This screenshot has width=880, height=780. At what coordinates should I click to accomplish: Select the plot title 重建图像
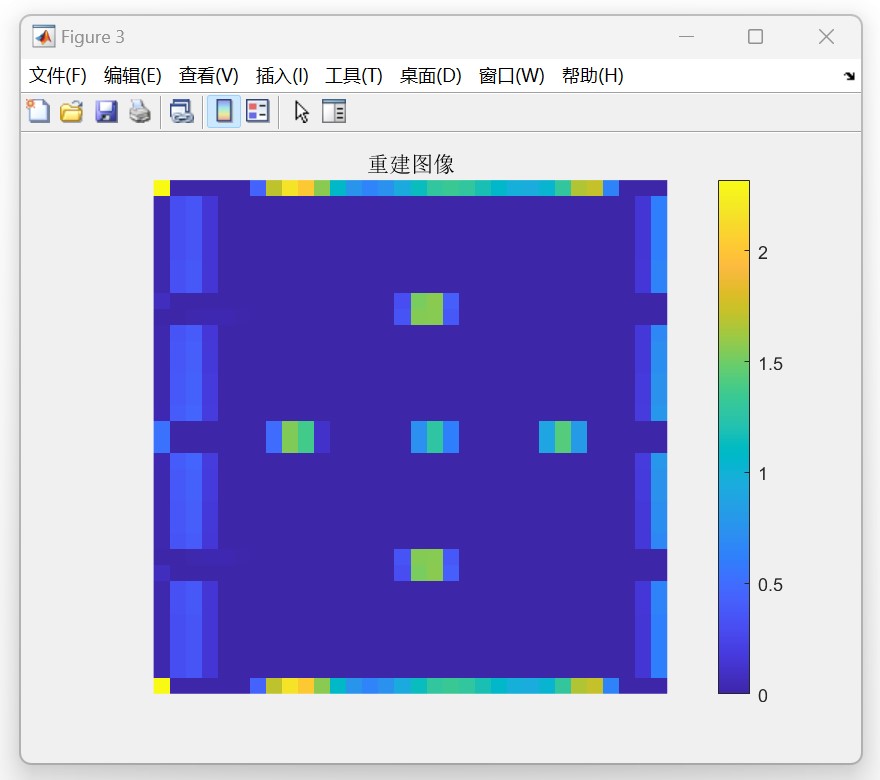click(x=411, y=164)
